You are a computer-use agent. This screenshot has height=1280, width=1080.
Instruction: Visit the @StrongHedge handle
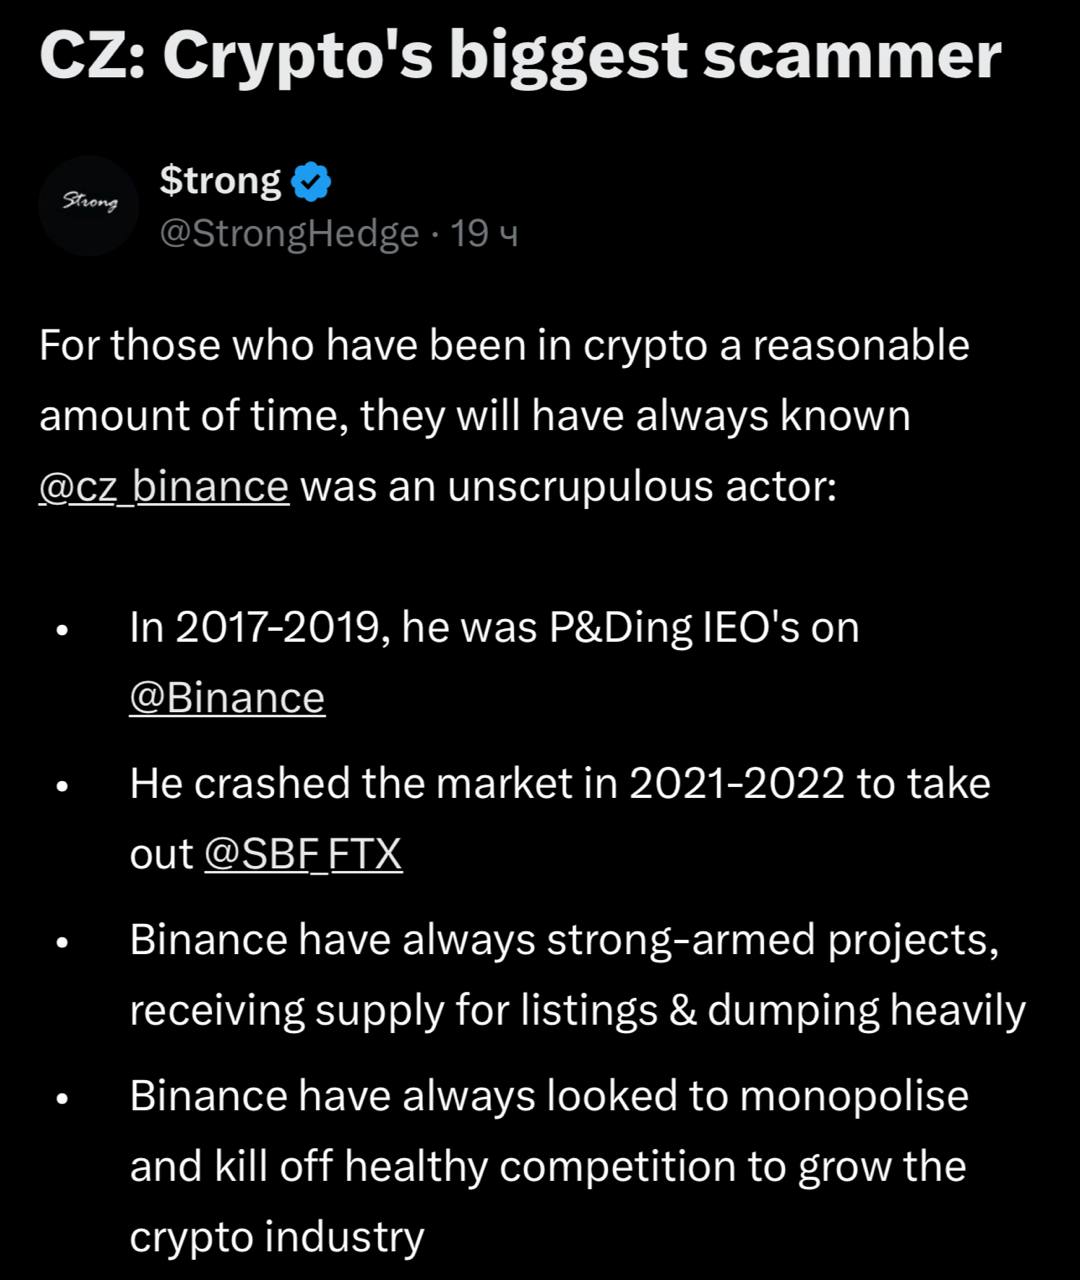pos(289,234)
